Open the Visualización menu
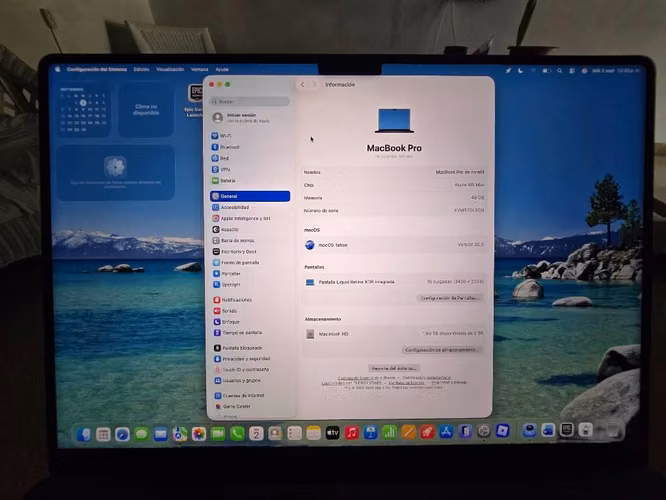Viewport: 666px width, 500px height. (x=170, y=69)
